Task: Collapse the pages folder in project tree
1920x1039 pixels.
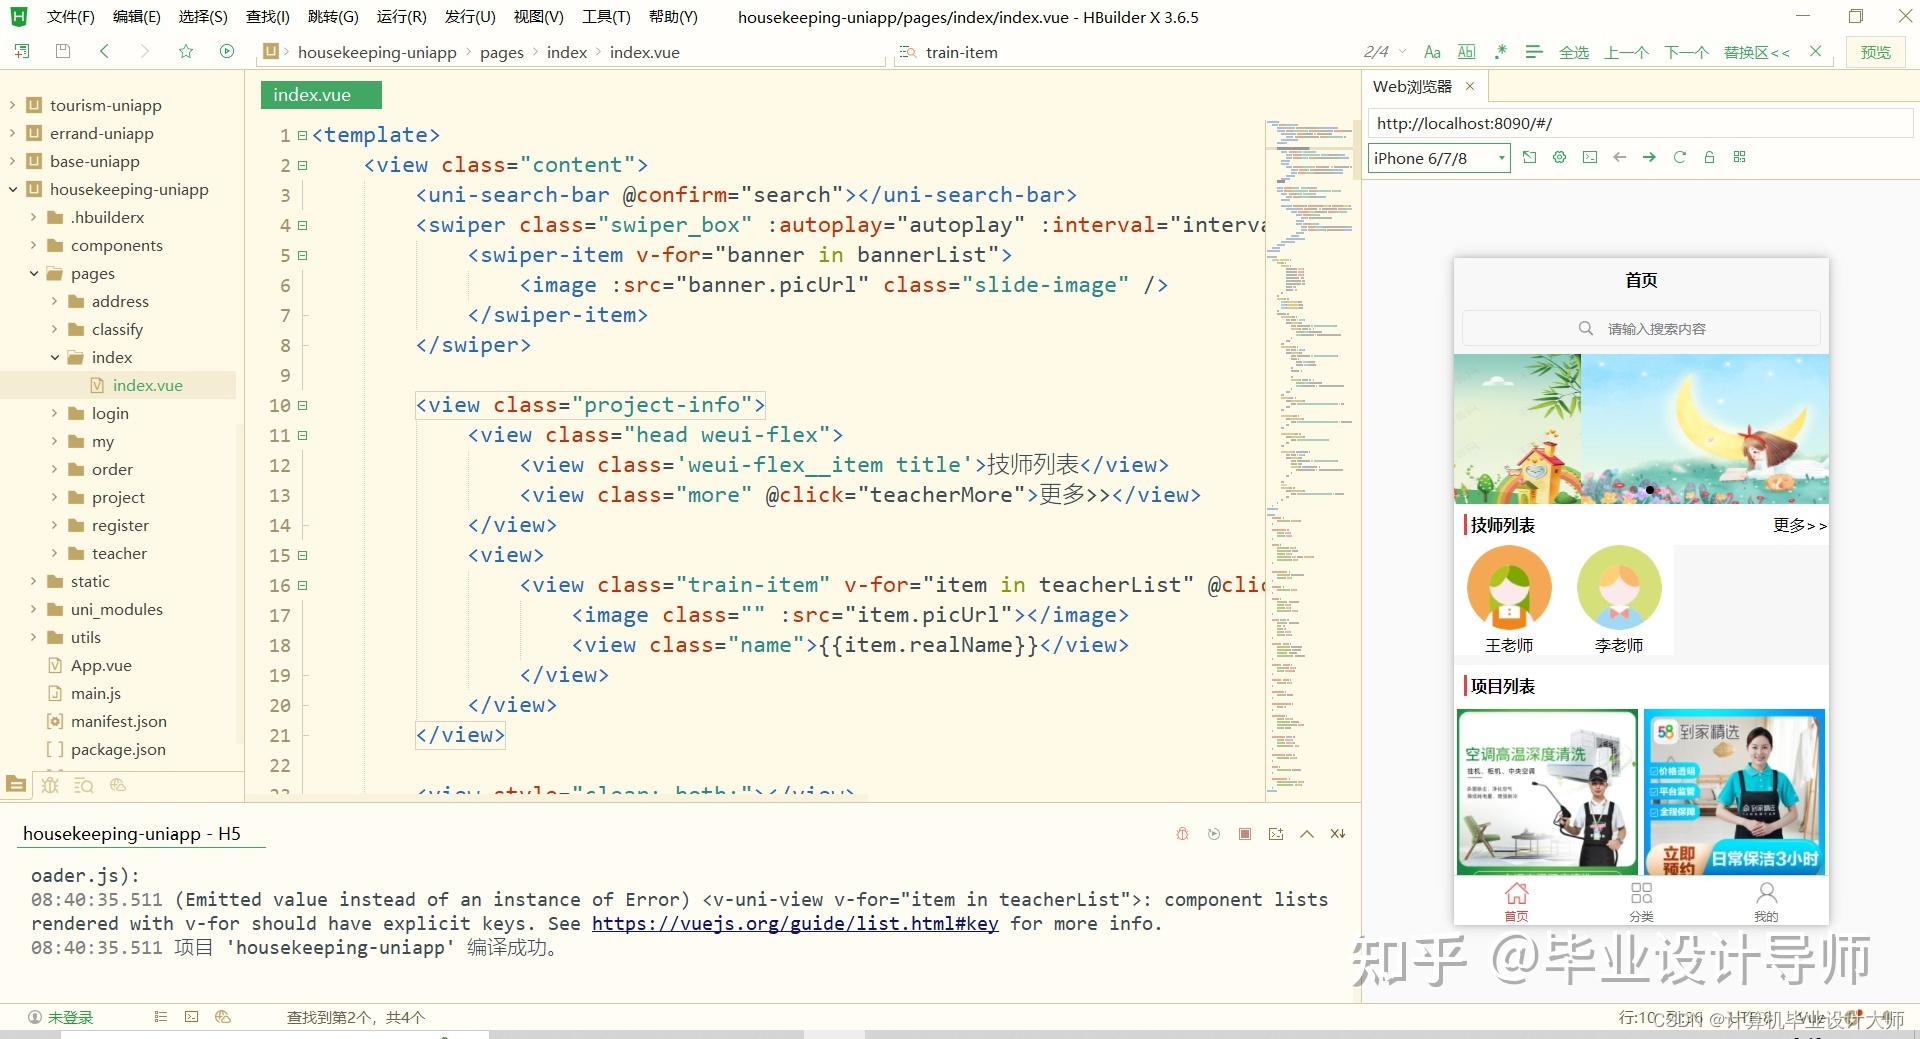Action: click(x=34, y=273)
